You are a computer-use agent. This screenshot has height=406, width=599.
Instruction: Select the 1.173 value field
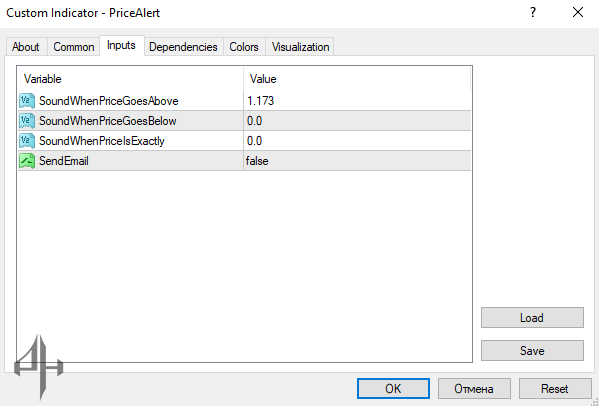[x=357, y=101]
